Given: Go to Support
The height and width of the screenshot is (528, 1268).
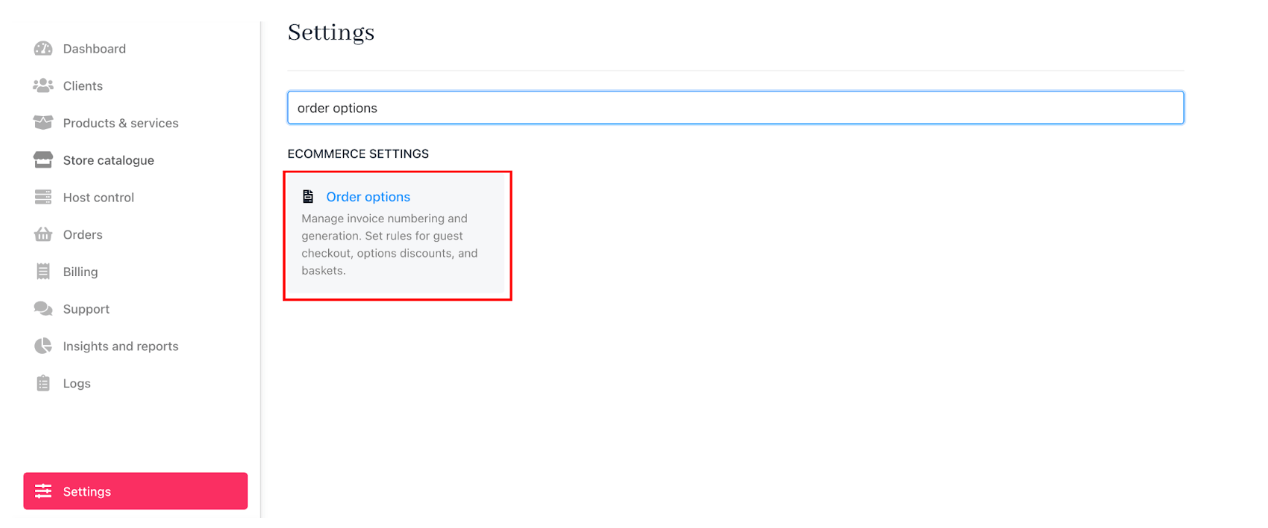Looking at the screenshot, I should point(86,309).
